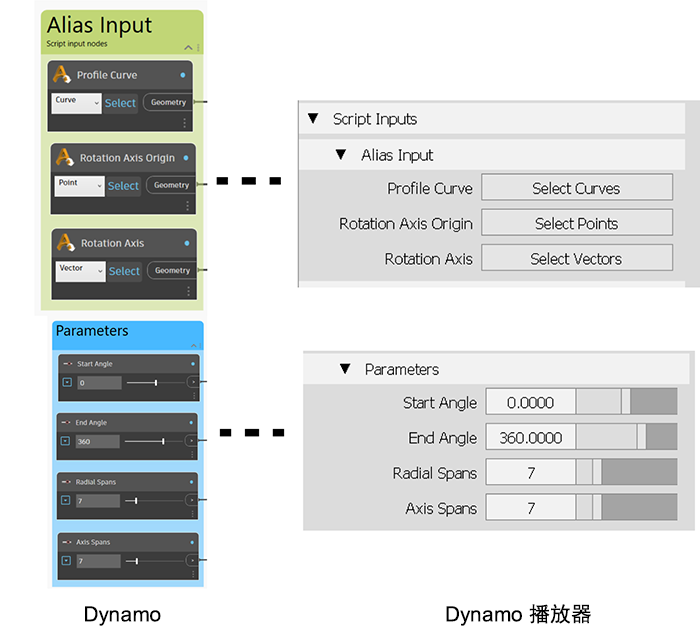
Task: Click the Geometry output port on Rotation Axis
Action: (x=172, y=270)
